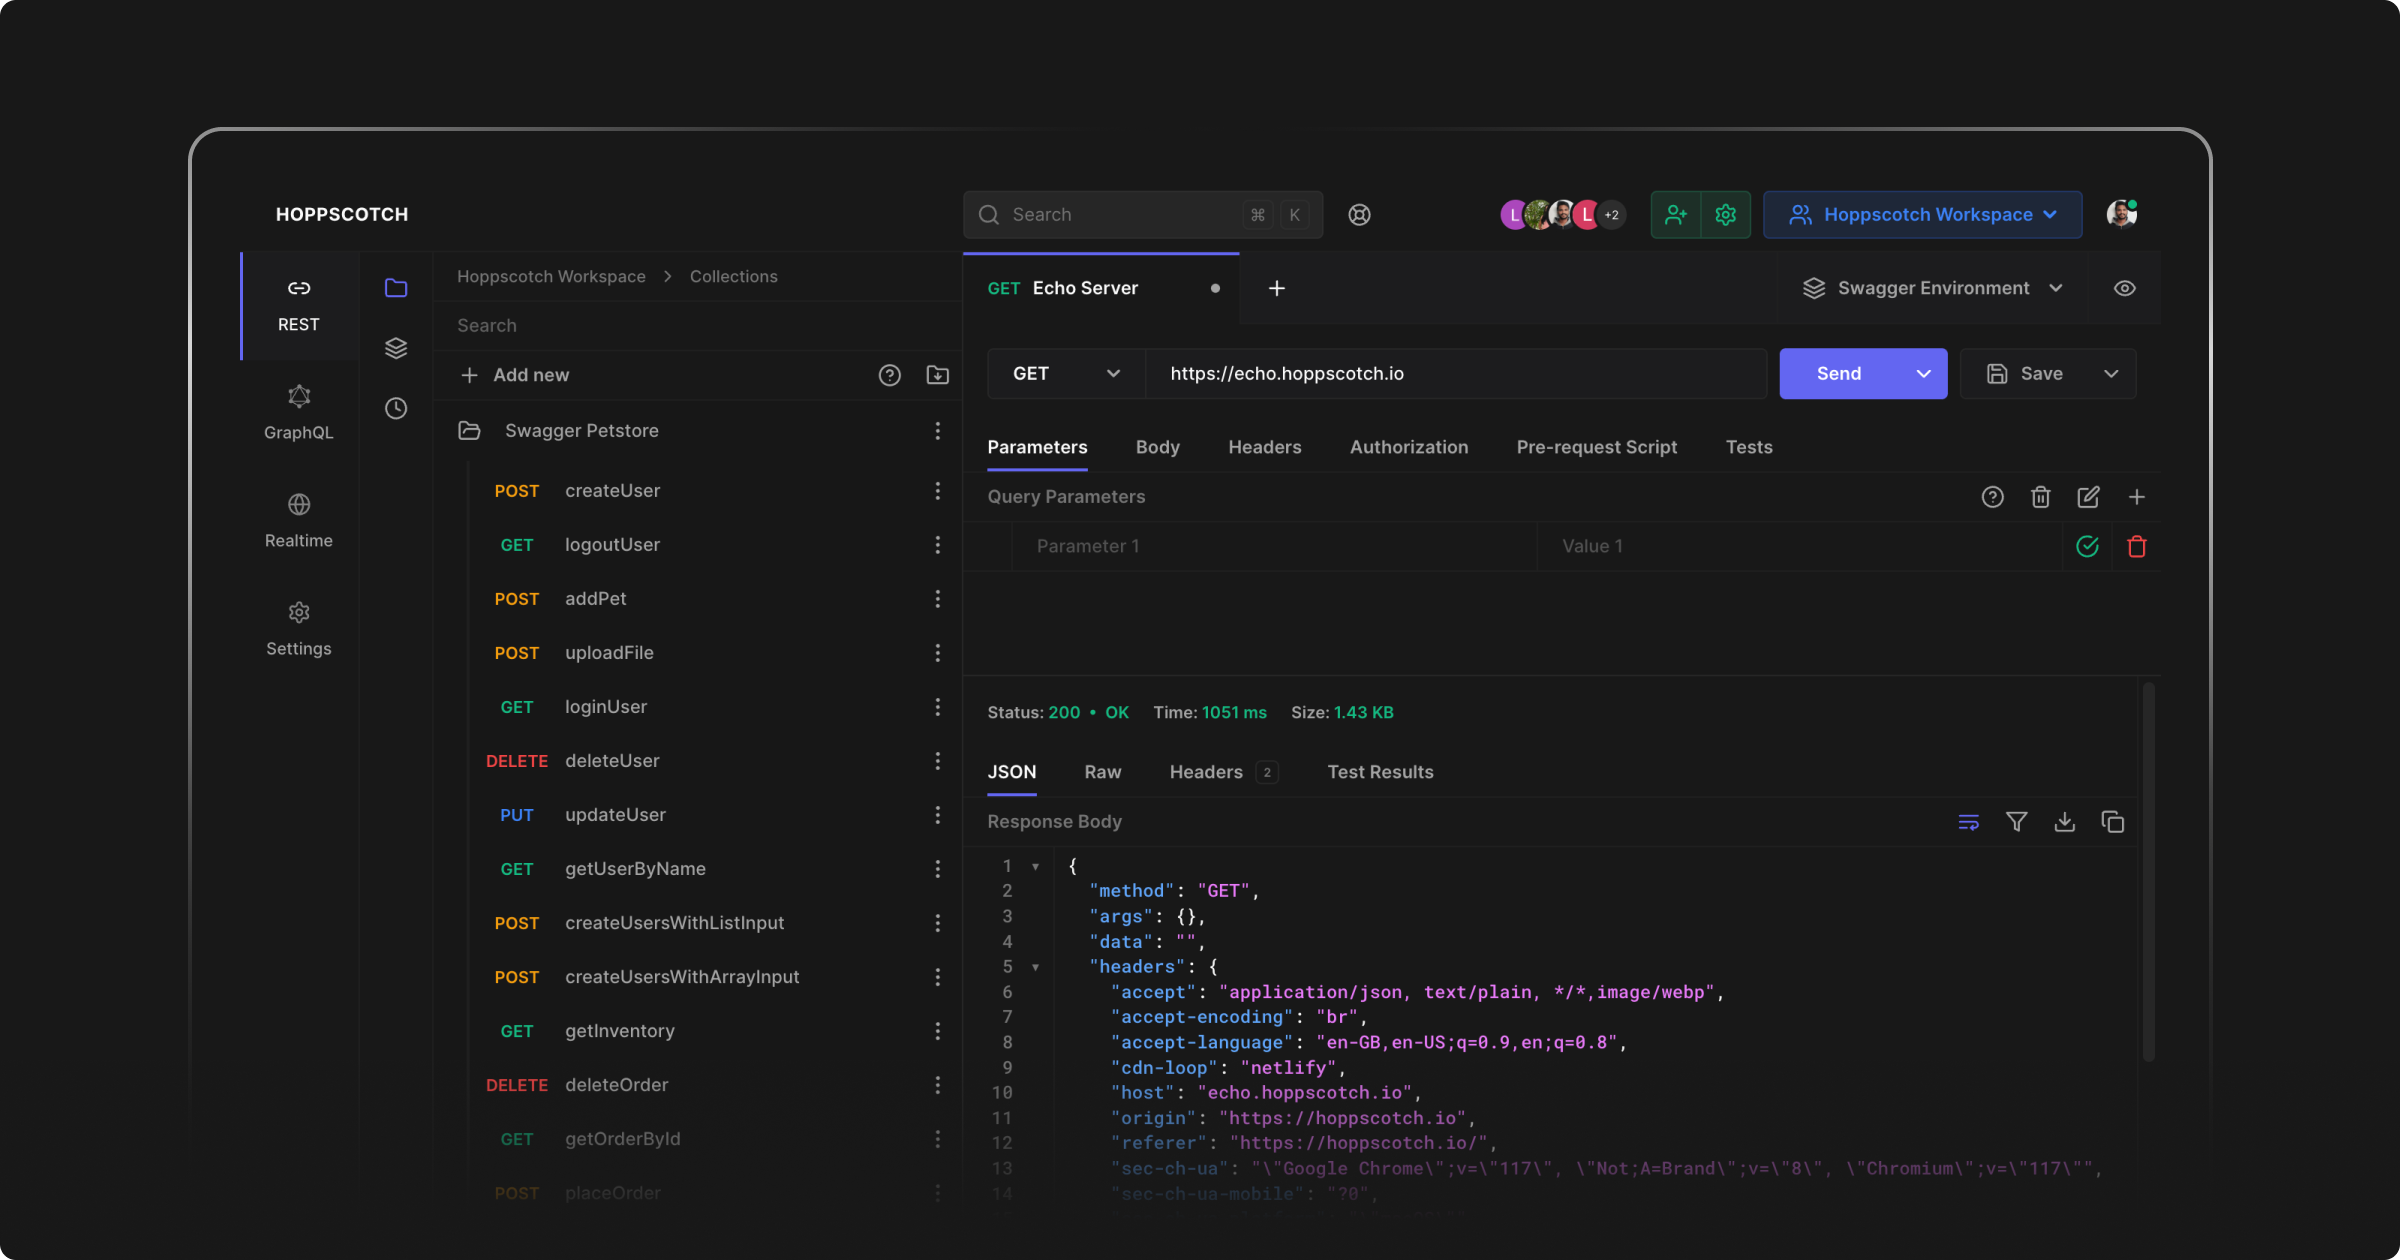Open the GraphQL panel
Viewport: 2400px width, 1260px height.
click(x=297, y=411)
